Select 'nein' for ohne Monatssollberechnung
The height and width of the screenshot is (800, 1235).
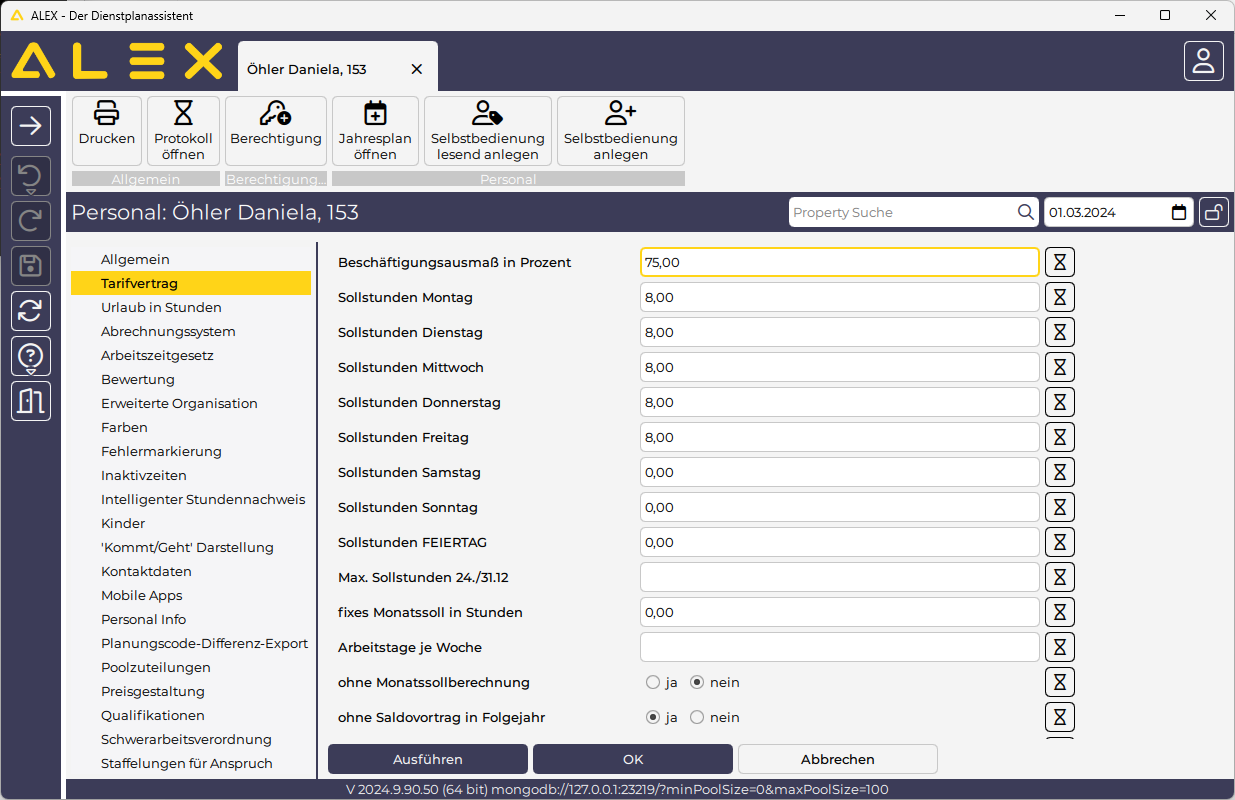click(x=697, y=683)
